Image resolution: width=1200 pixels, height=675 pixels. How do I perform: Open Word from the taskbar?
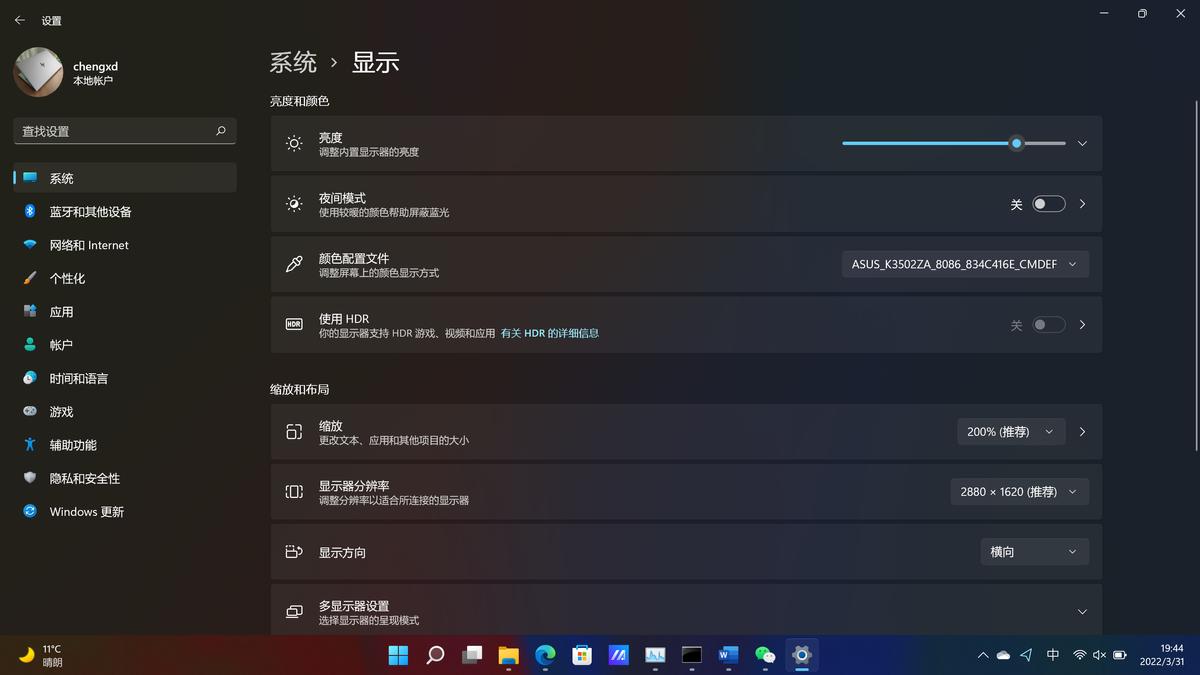point(728,655)
